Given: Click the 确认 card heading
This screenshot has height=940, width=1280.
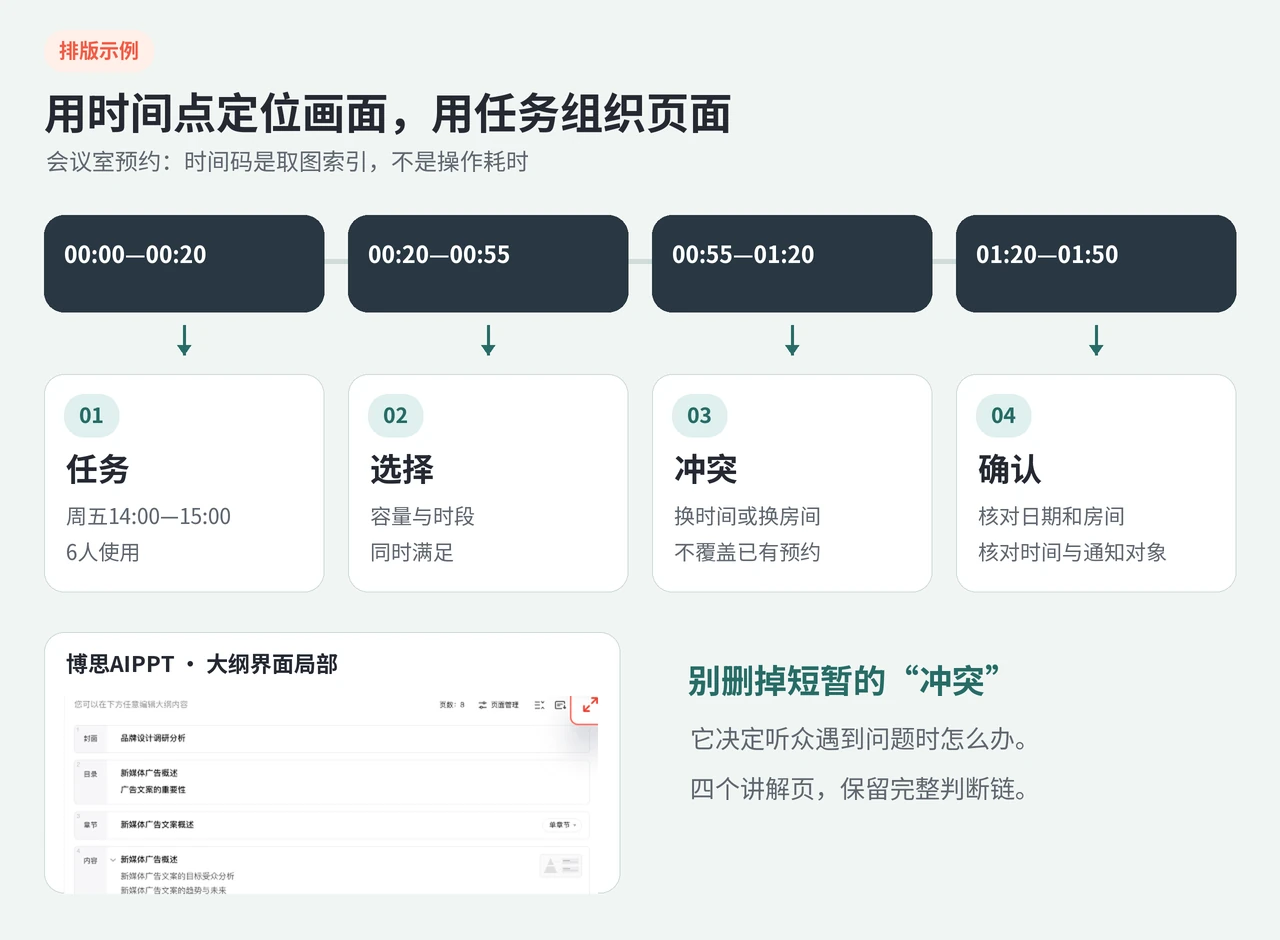Looking at the screenshot, I should 1009,469.
